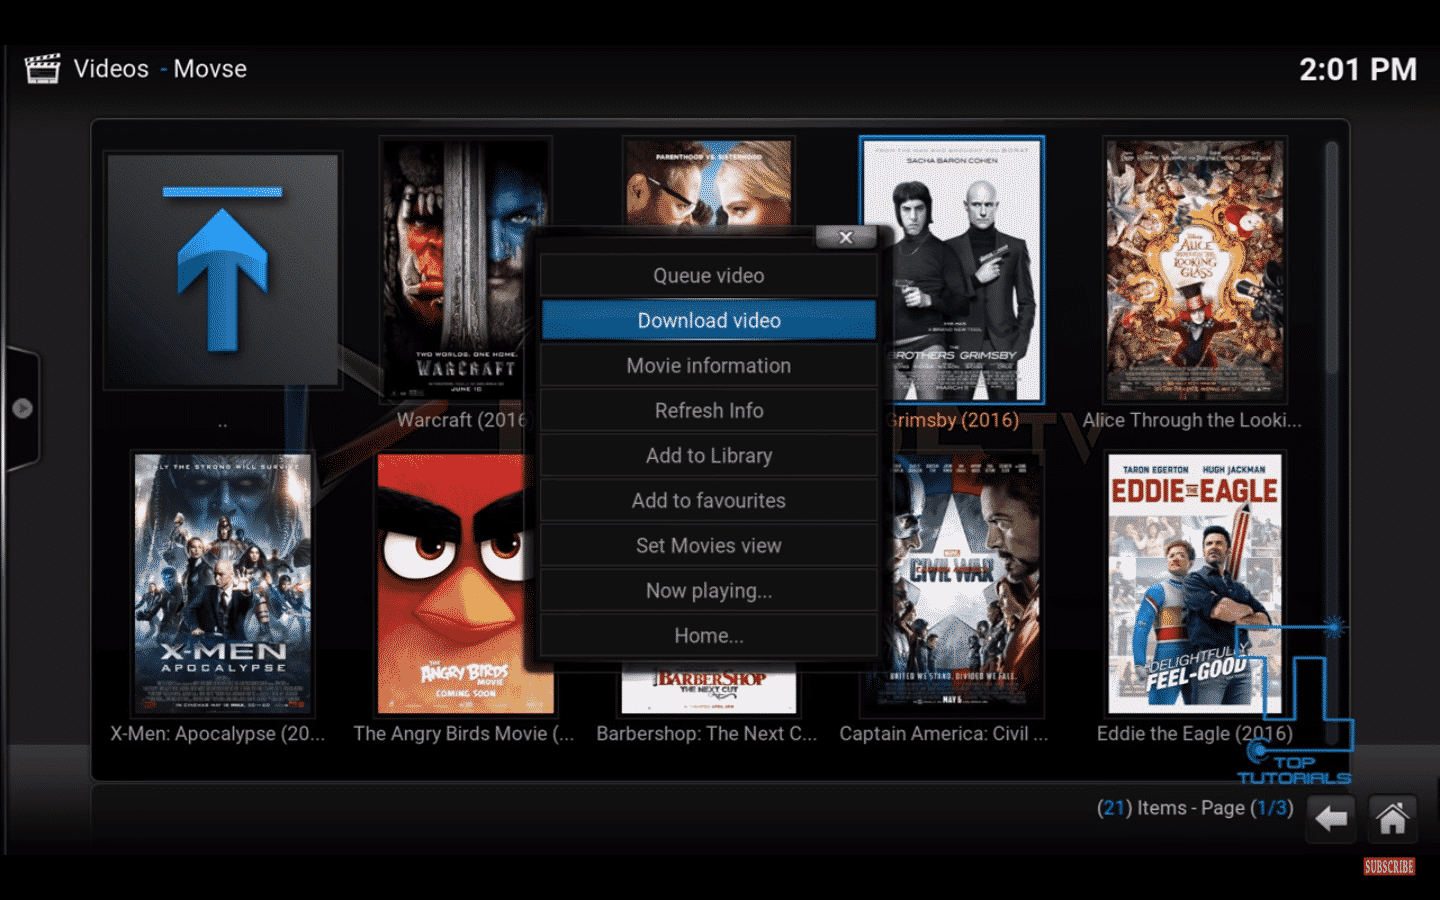Click the back arrow button
This screenshot has height=900, width=1440.
(1330, 820)
